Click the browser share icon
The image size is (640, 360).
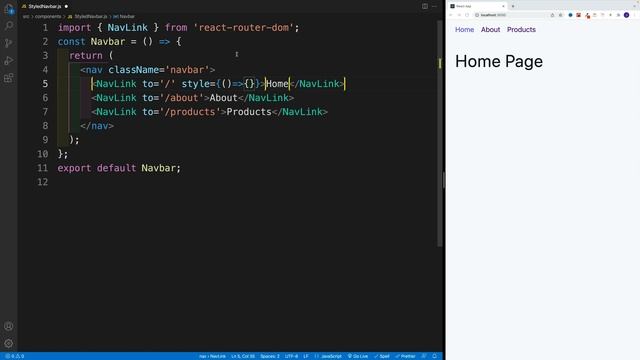point(552,15)
